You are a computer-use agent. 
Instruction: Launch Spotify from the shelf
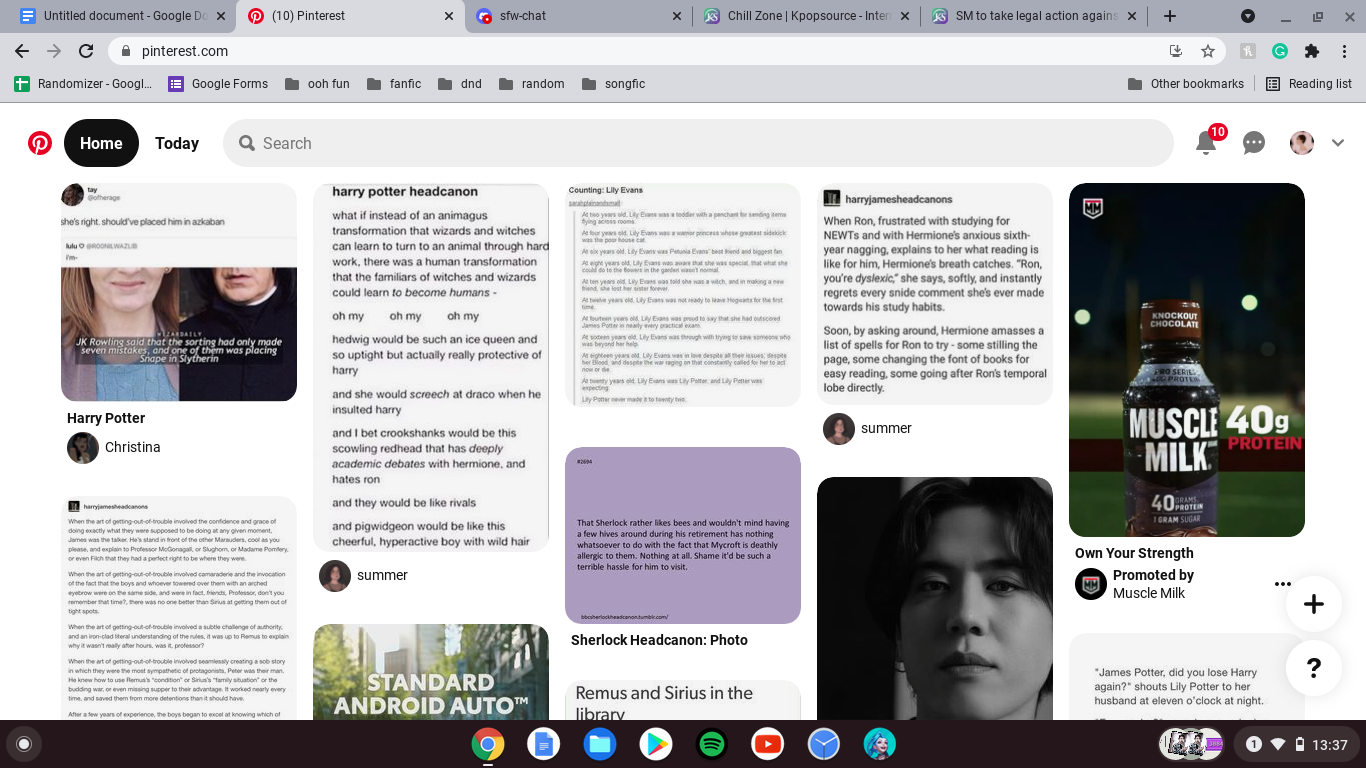point(712,744)
